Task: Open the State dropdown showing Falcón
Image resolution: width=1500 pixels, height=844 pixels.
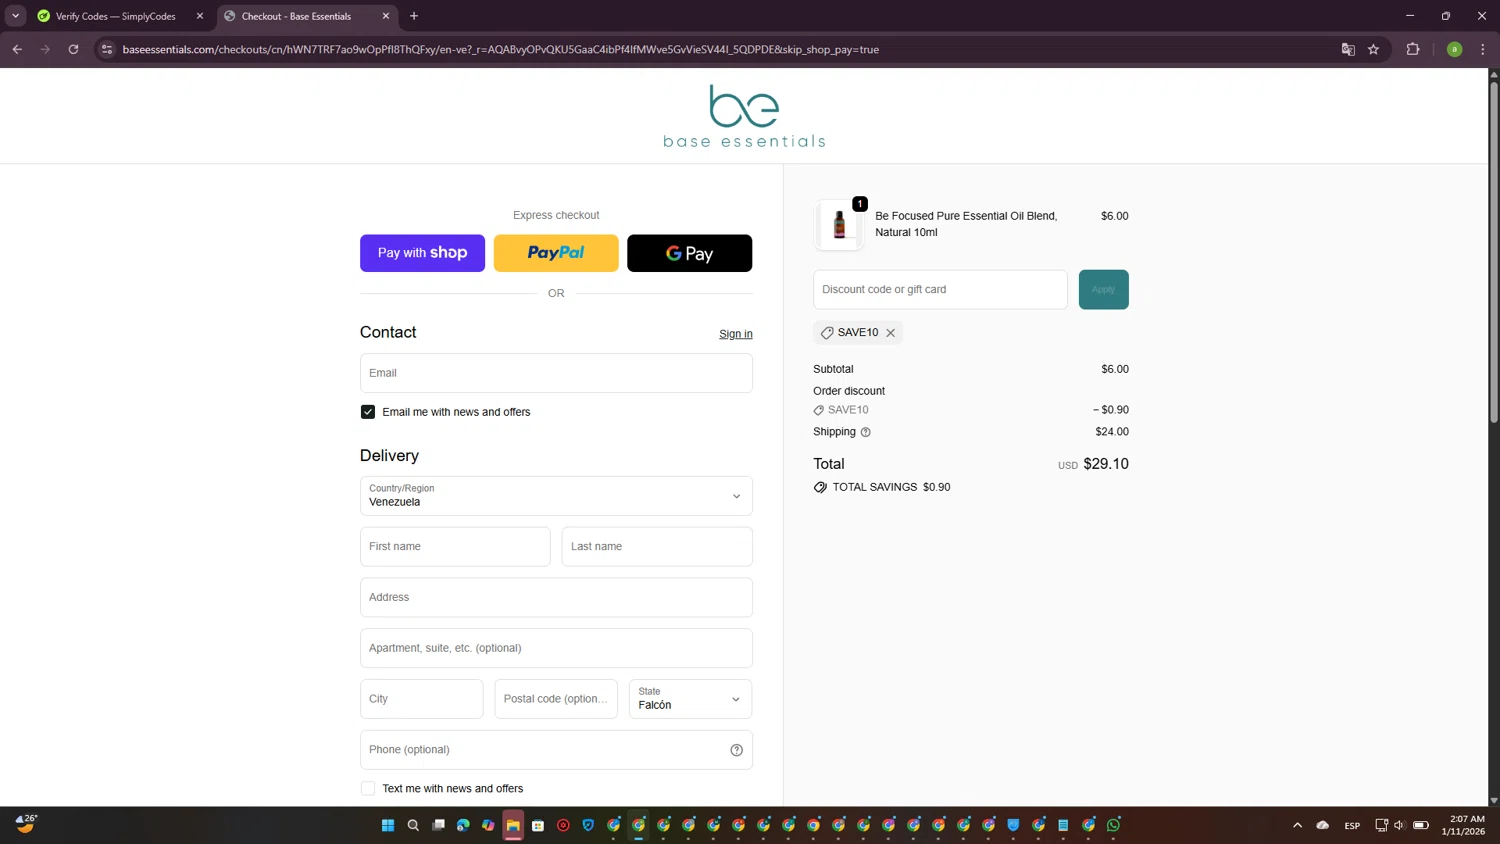Action: coord(690,699)
